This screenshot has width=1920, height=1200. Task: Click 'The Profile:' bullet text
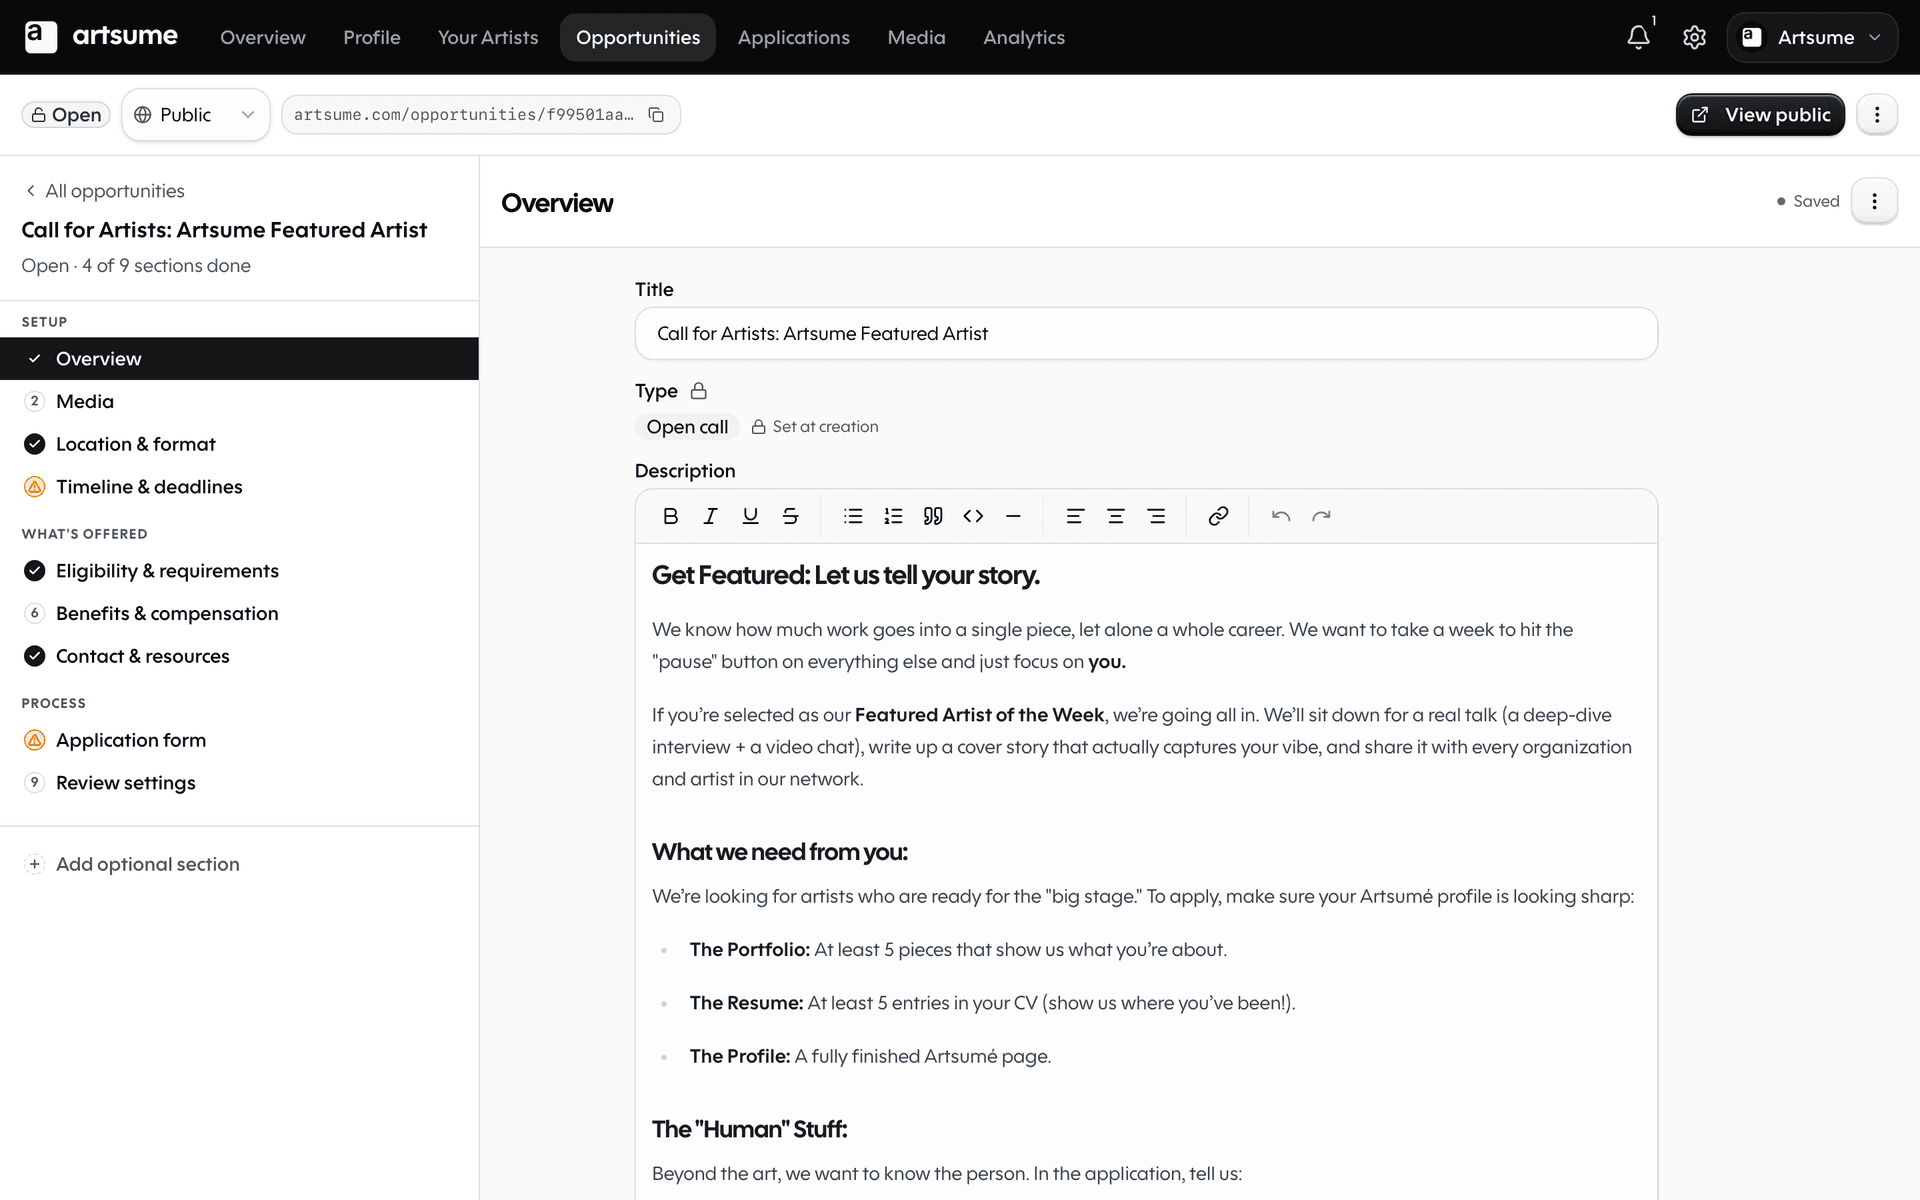(x=740, y=1056)
